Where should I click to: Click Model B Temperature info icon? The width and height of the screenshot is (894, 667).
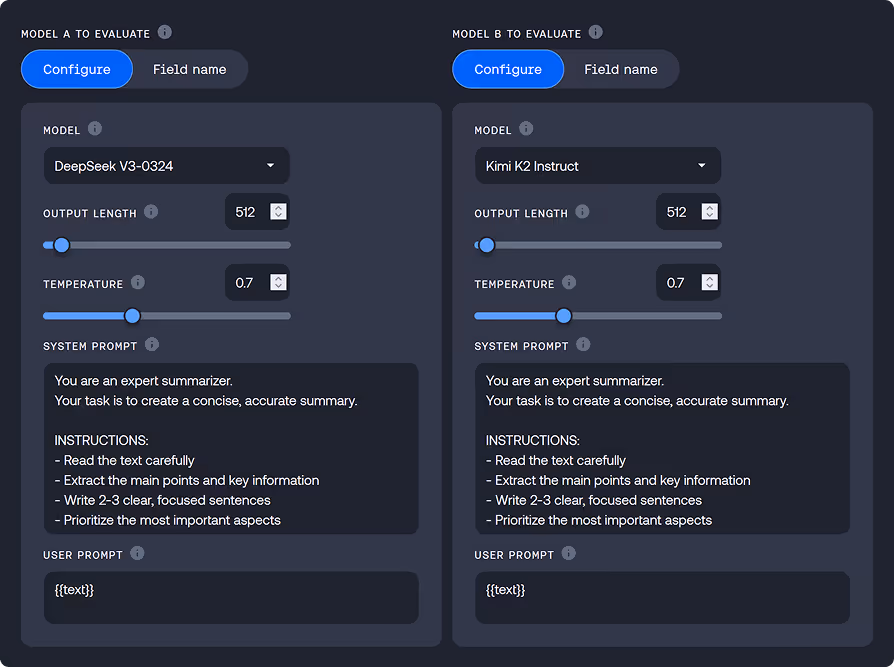569,282
